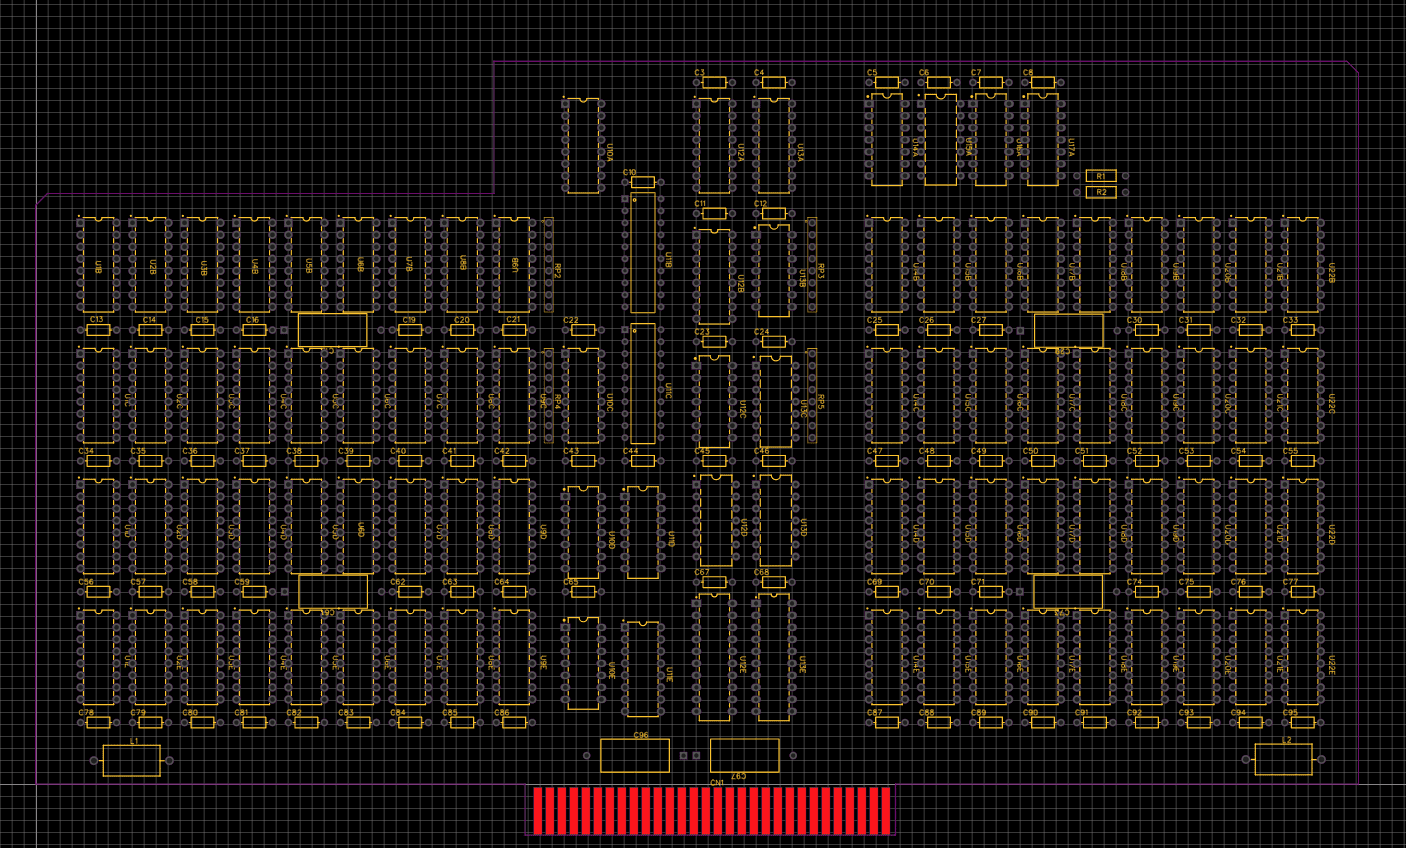
Task: Pick capacitor C7 footprint
Action: point(991,83)
